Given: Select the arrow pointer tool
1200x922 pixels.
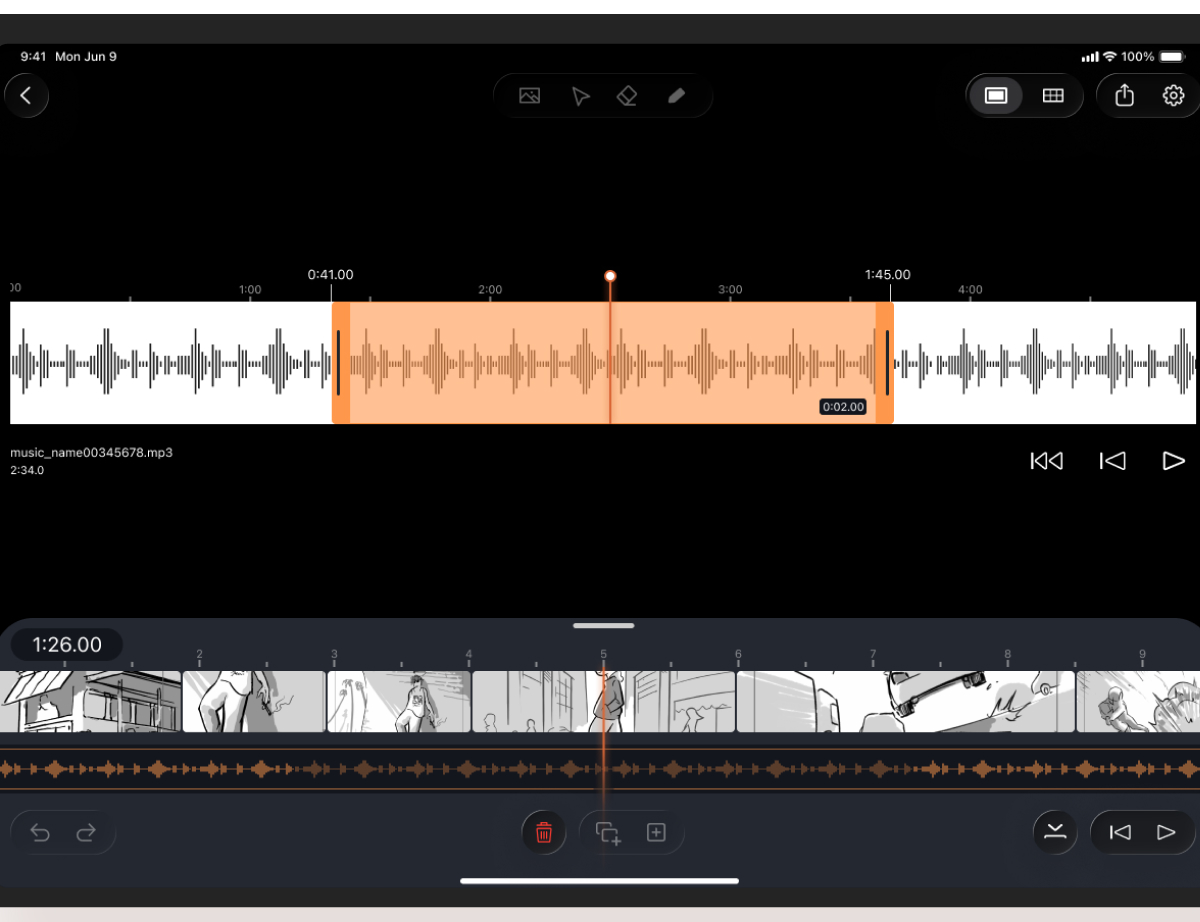Looking at the screenshot, I should [x=580, y=96].
